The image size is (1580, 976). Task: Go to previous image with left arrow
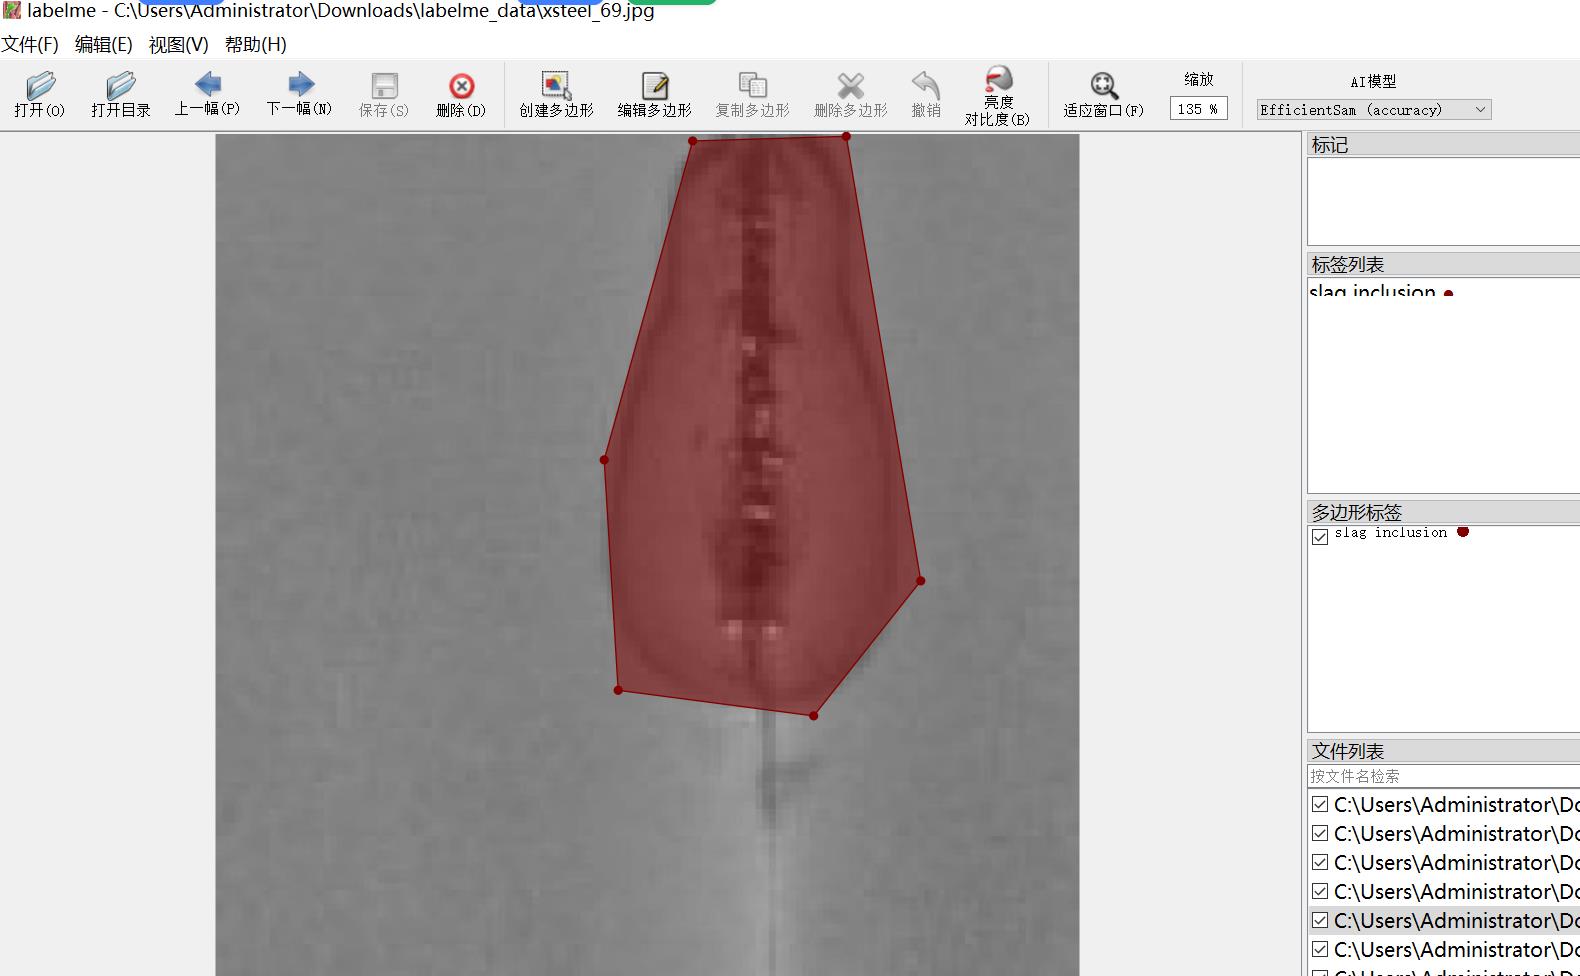[x=208, y=85]
